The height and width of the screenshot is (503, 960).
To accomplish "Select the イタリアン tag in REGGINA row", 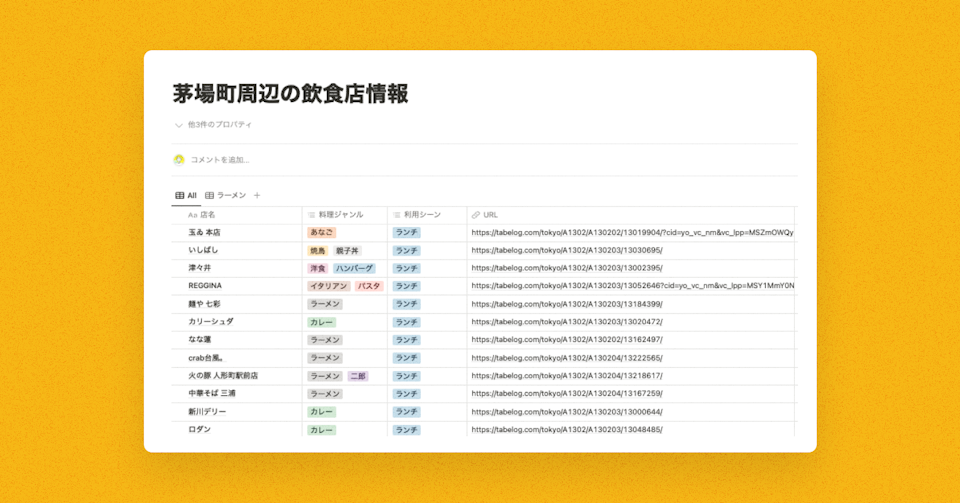I will (x=328, y=286).
